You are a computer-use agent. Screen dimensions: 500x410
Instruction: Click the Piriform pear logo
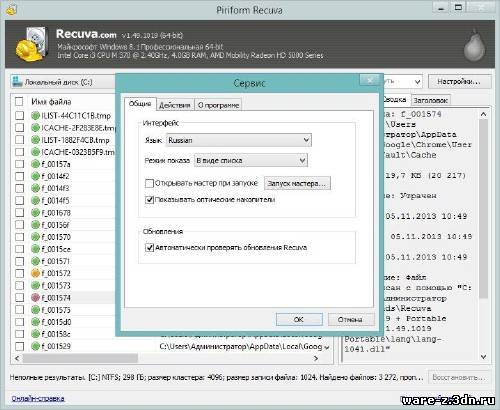475,45
